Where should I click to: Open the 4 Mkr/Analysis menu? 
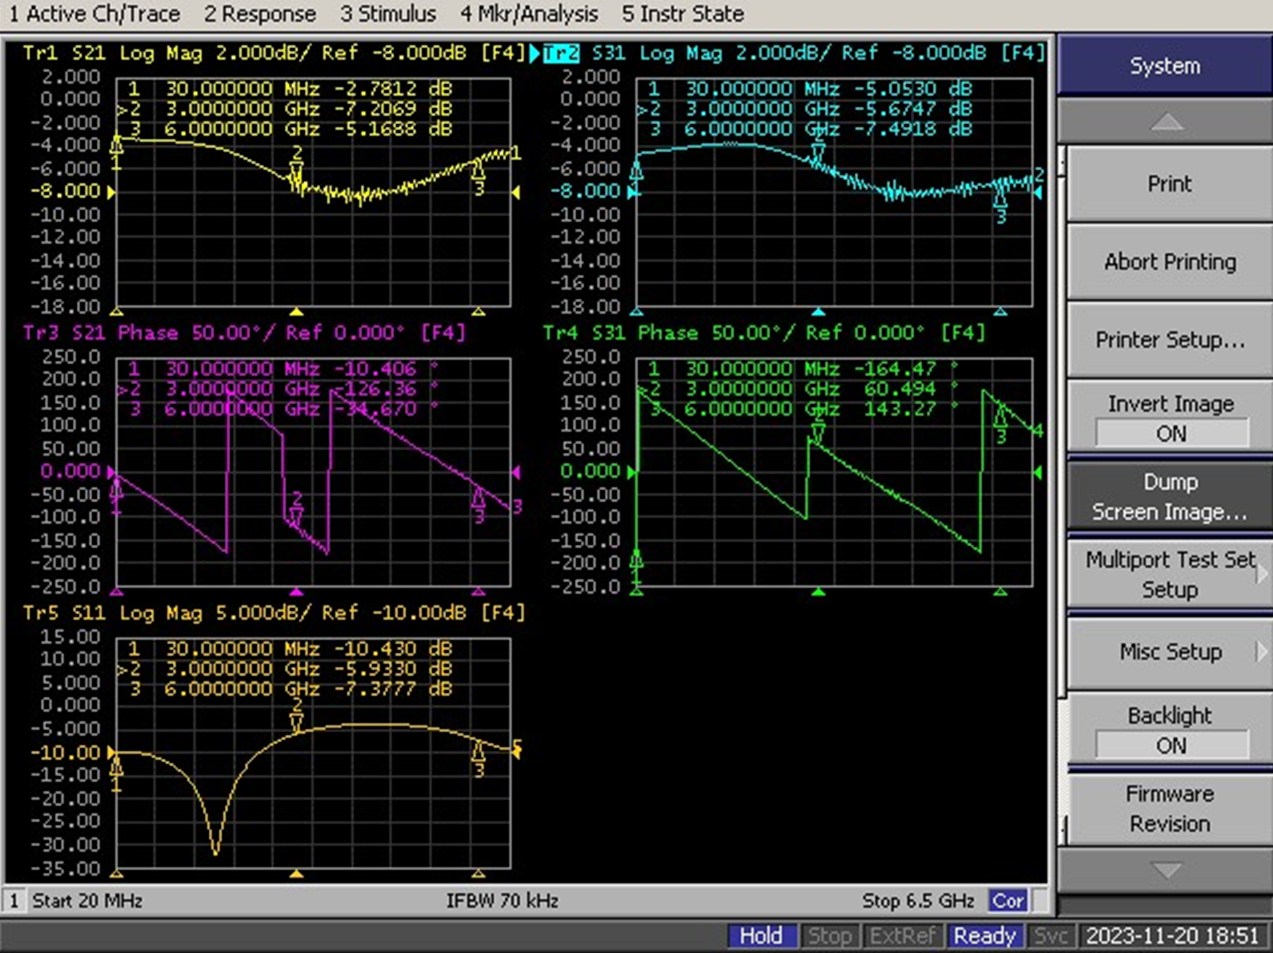[529, 14]
